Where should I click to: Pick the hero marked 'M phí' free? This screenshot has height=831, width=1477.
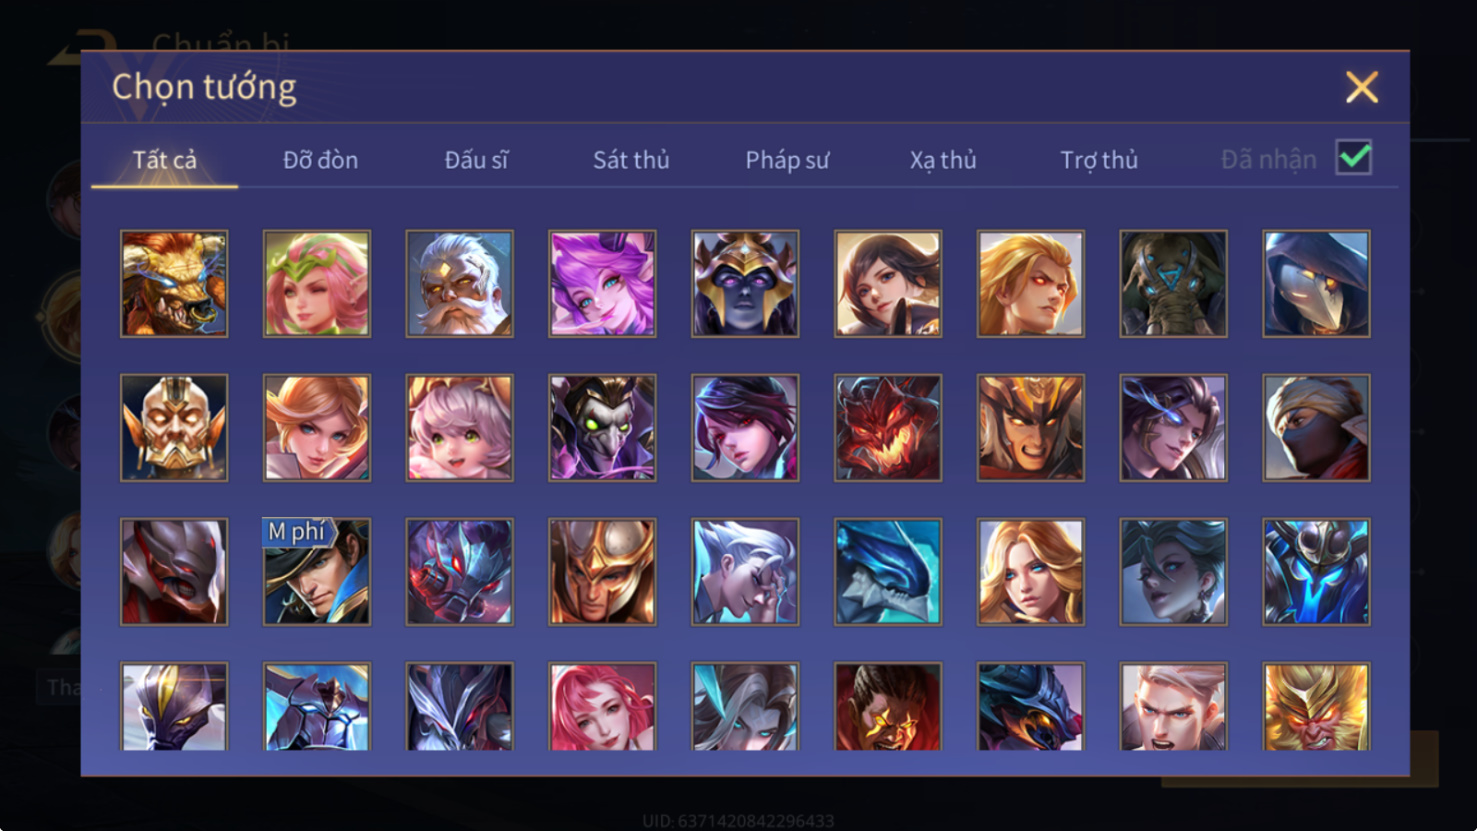coord(317,572)
